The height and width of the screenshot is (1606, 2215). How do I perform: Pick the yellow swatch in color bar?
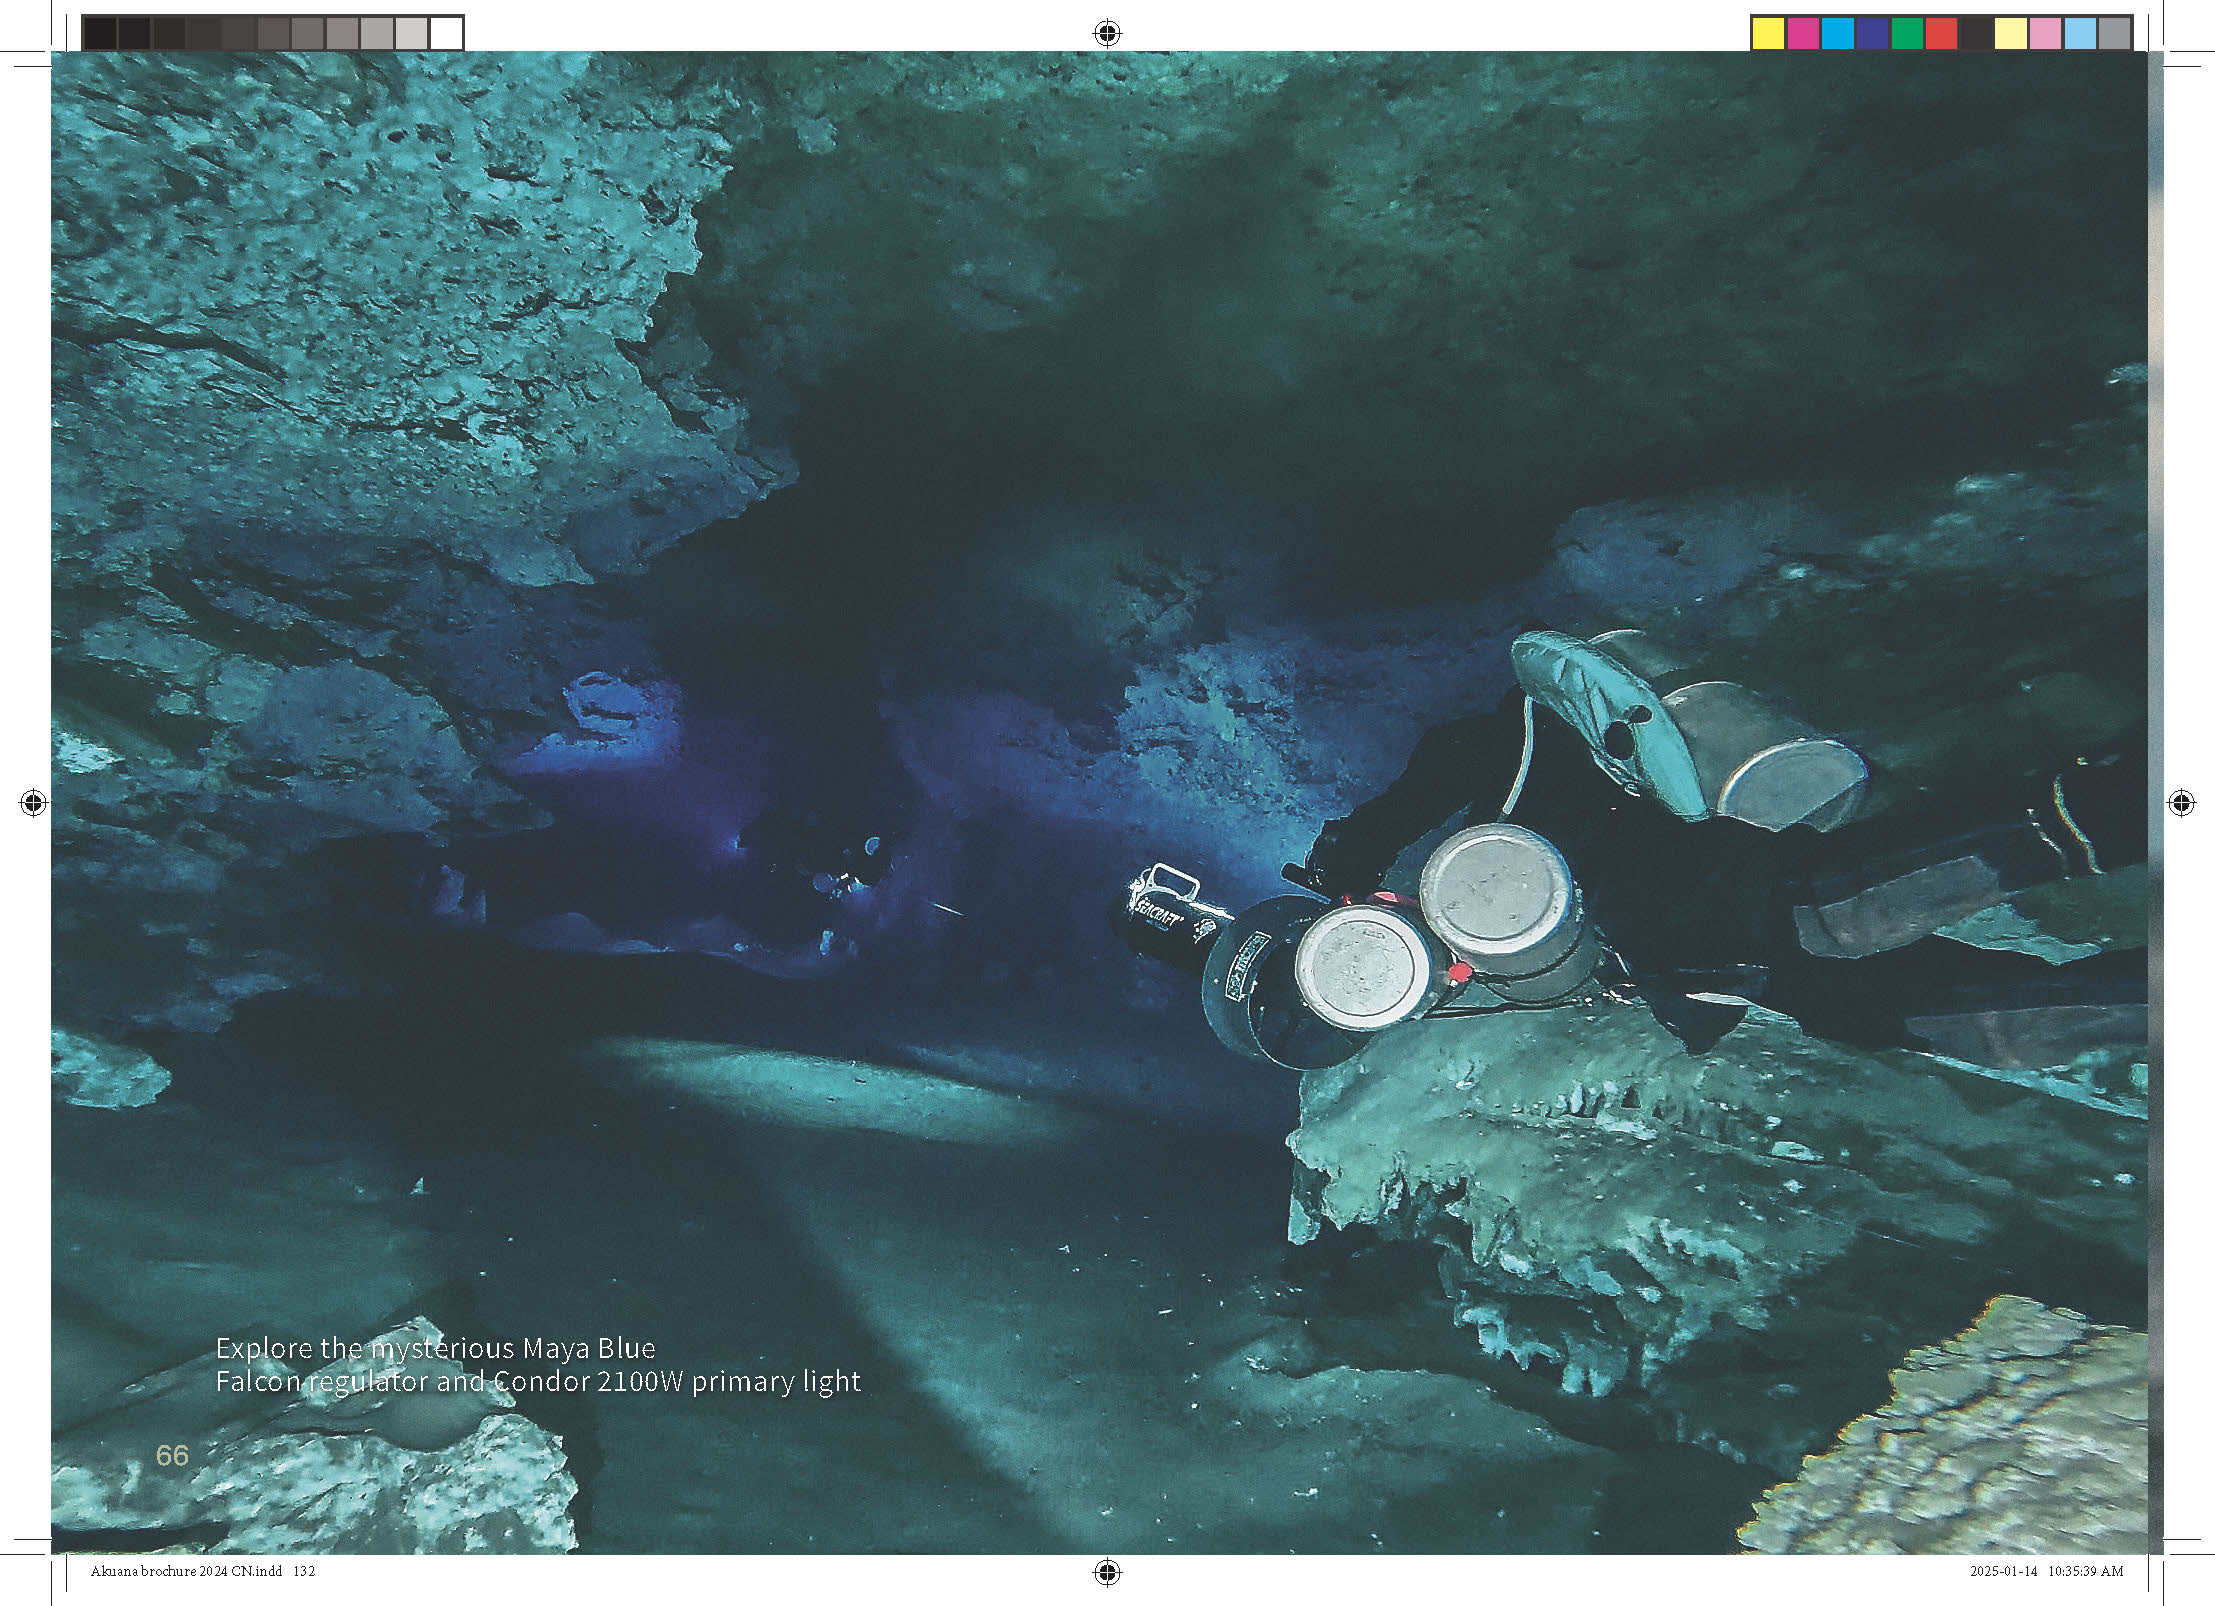click(x=1768, y=33)
